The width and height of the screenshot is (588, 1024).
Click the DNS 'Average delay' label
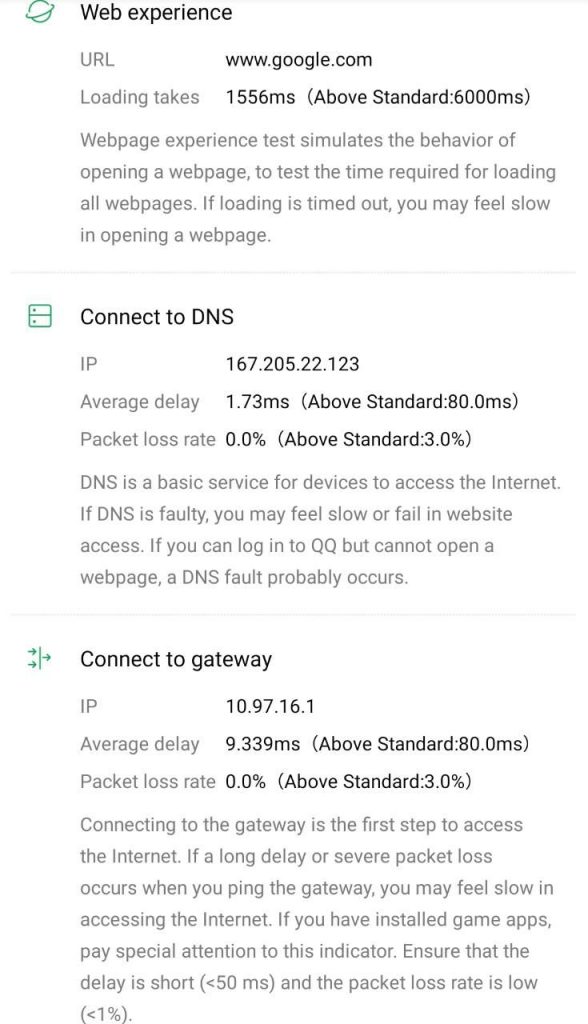[x=140, y=402]
